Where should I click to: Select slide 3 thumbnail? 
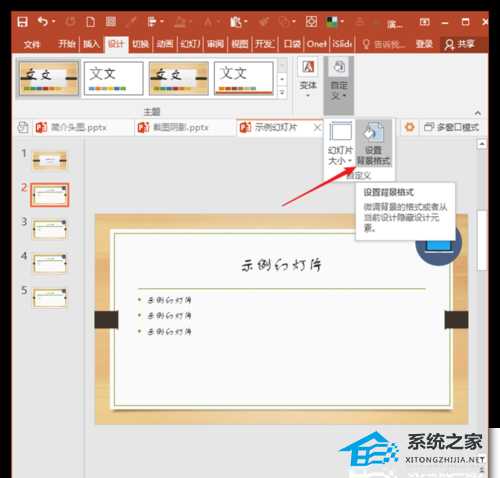(50, 229)
